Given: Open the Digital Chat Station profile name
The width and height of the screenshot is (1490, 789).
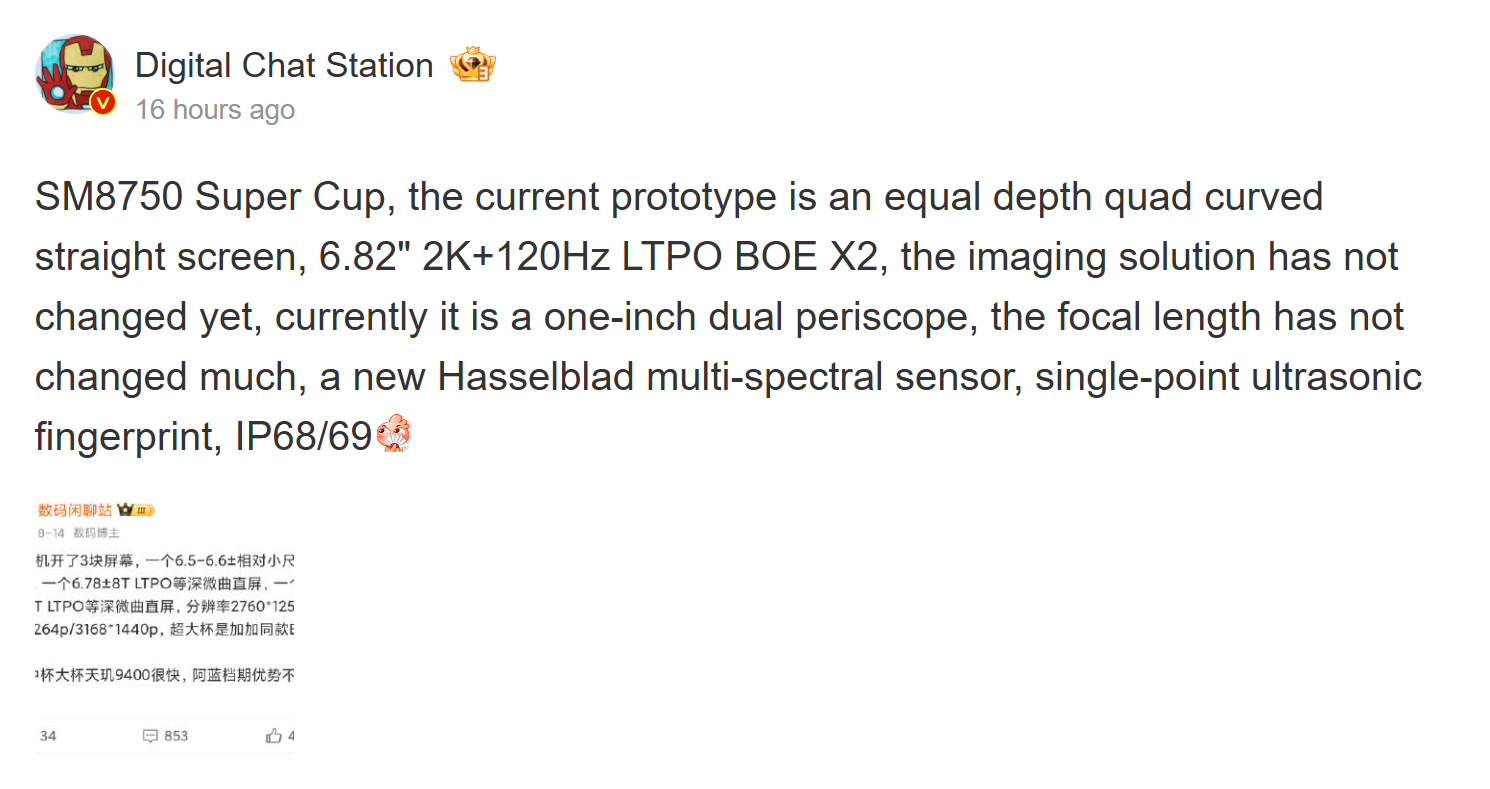Looking at the screenshot, I should 284,66.
